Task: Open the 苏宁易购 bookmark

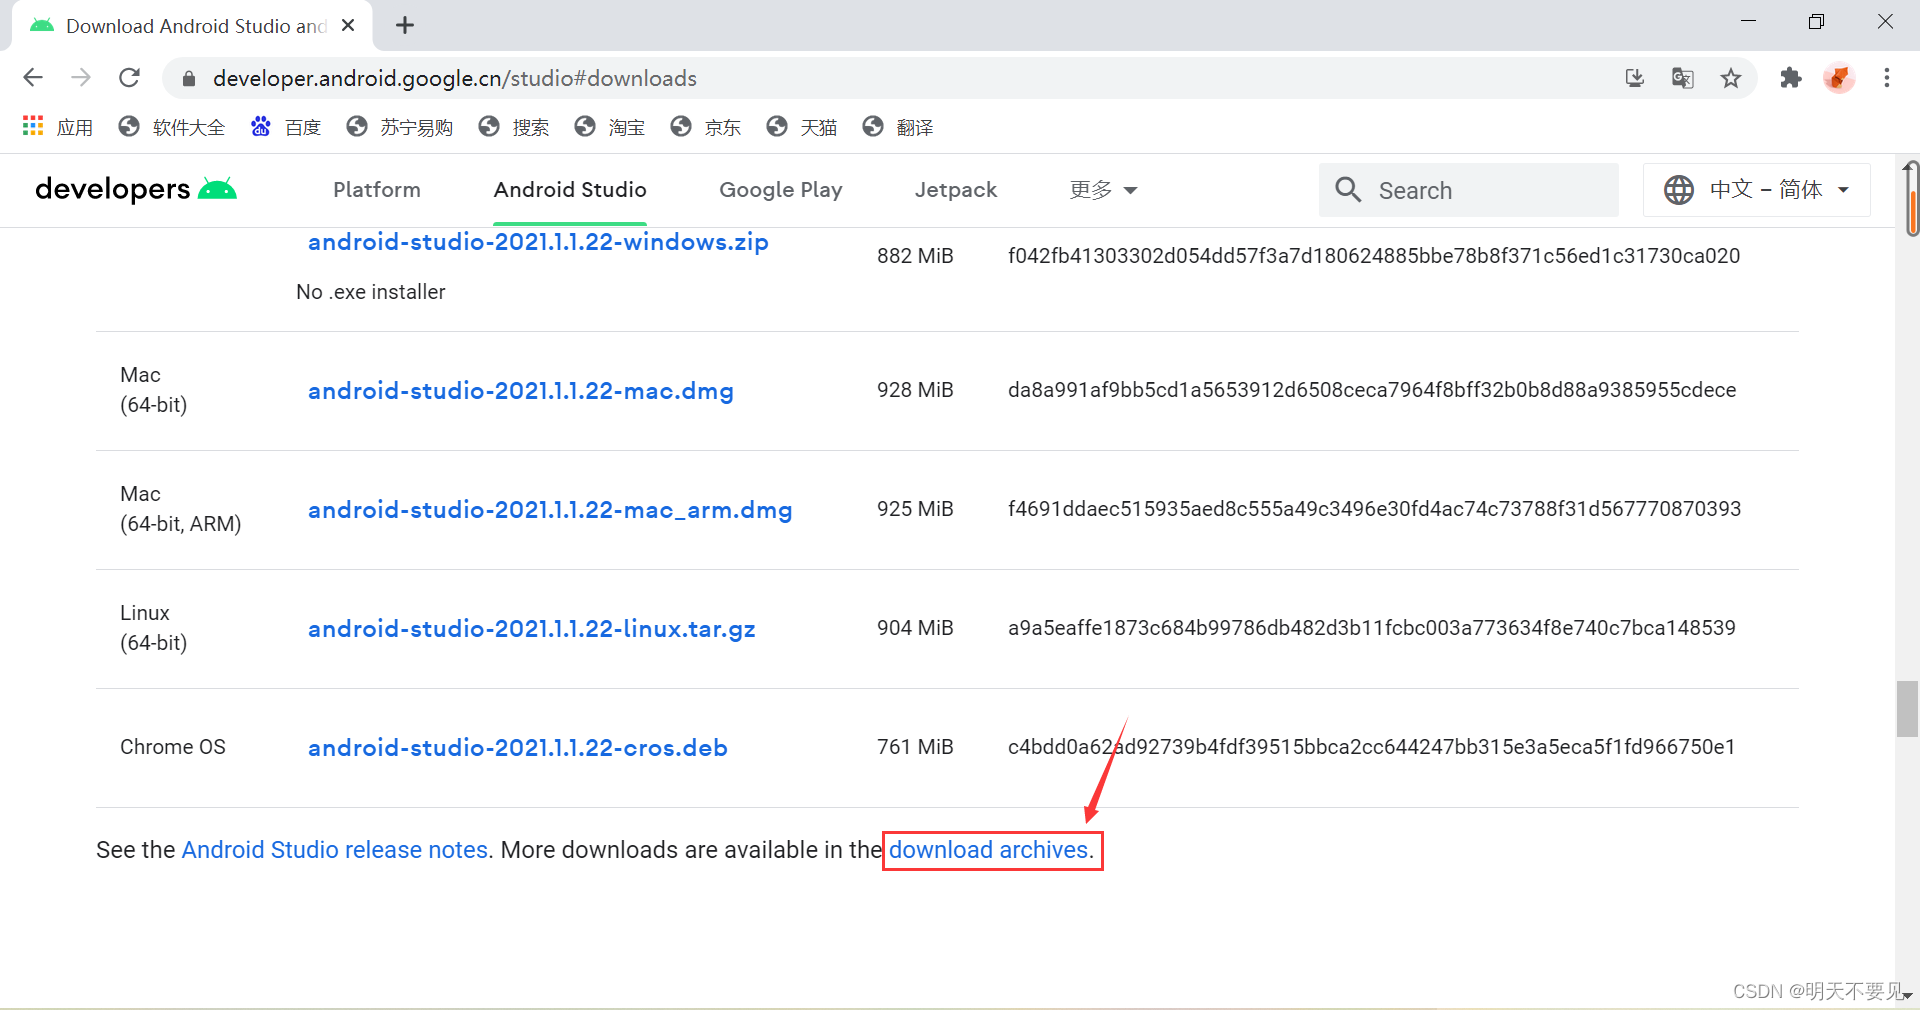Action: tap(399, 127)
